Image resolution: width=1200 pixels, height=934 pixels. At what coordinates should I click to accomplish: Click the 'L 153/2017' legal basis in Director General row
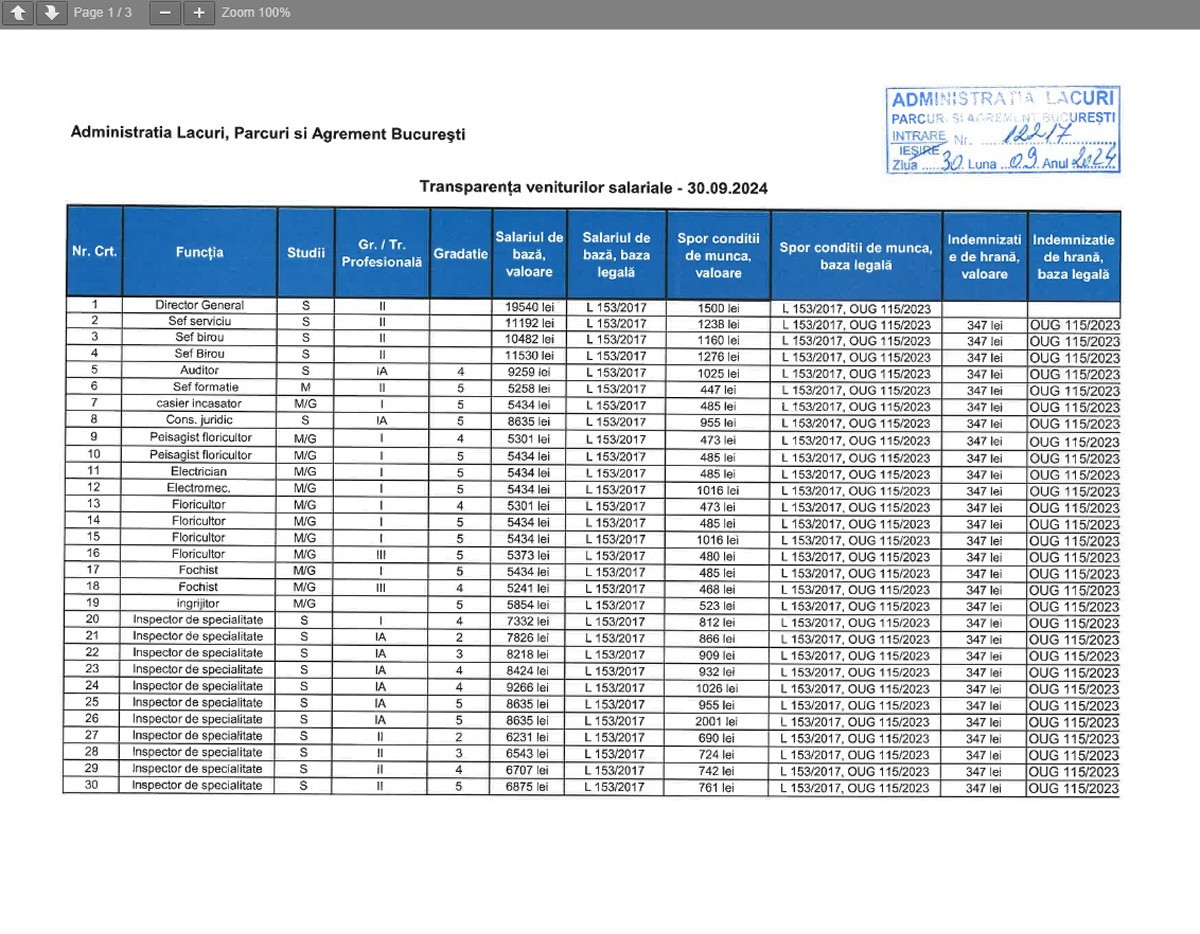[616, 307]
